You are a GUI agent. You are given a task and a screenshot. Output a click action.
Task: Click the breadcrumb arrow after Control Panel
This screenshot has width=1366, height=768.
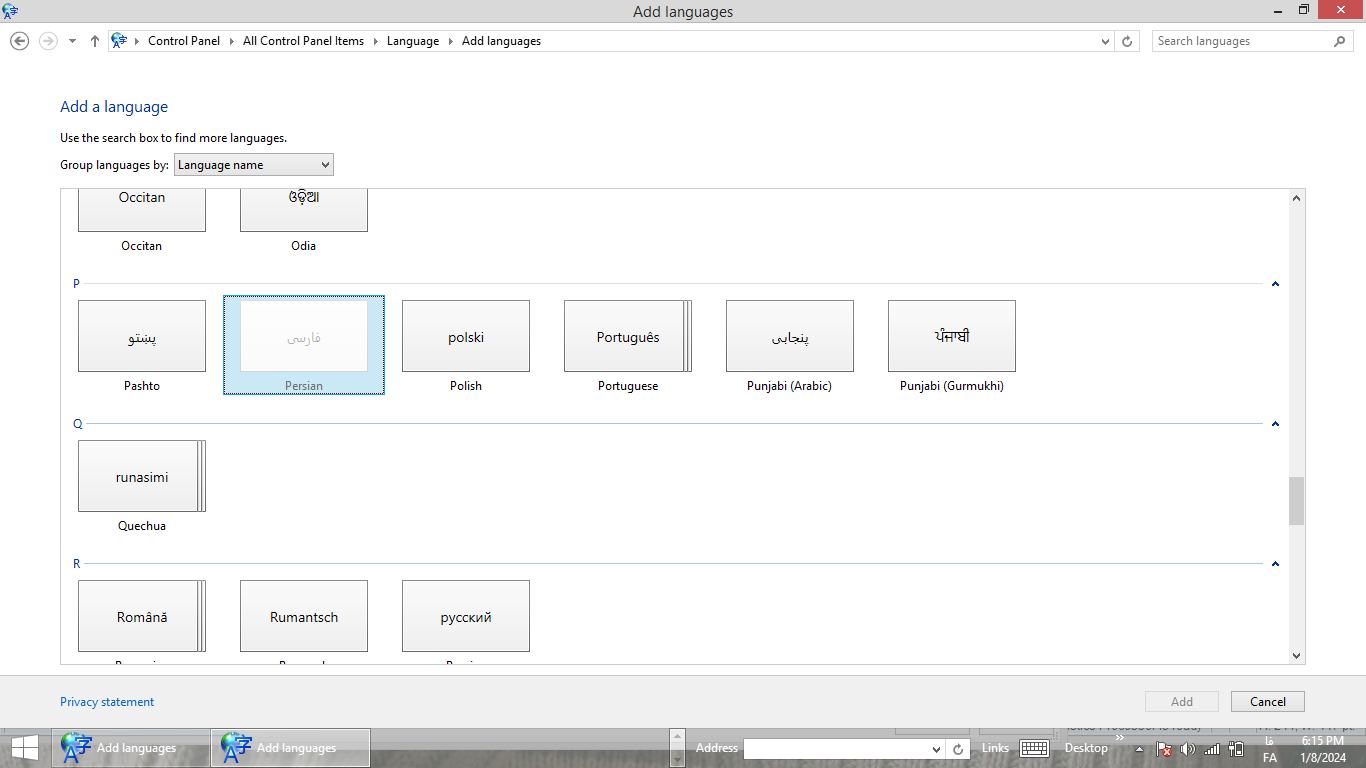point(232,41)
